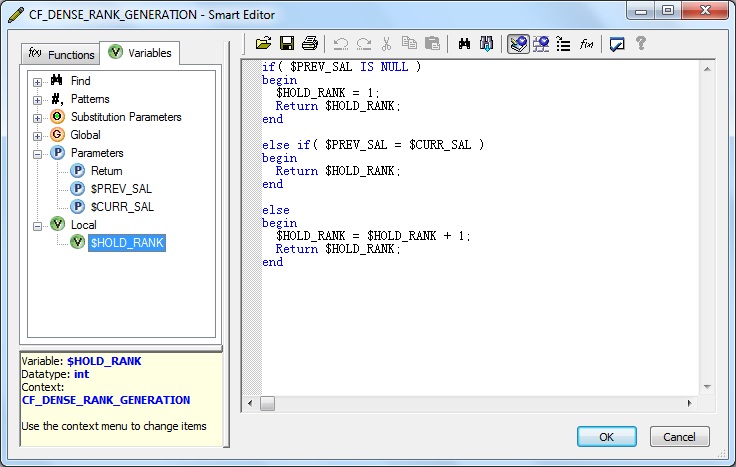Click the 'int' datatype value
The image size is (736, 467).
pyautogui.click(x=81, y=374)
